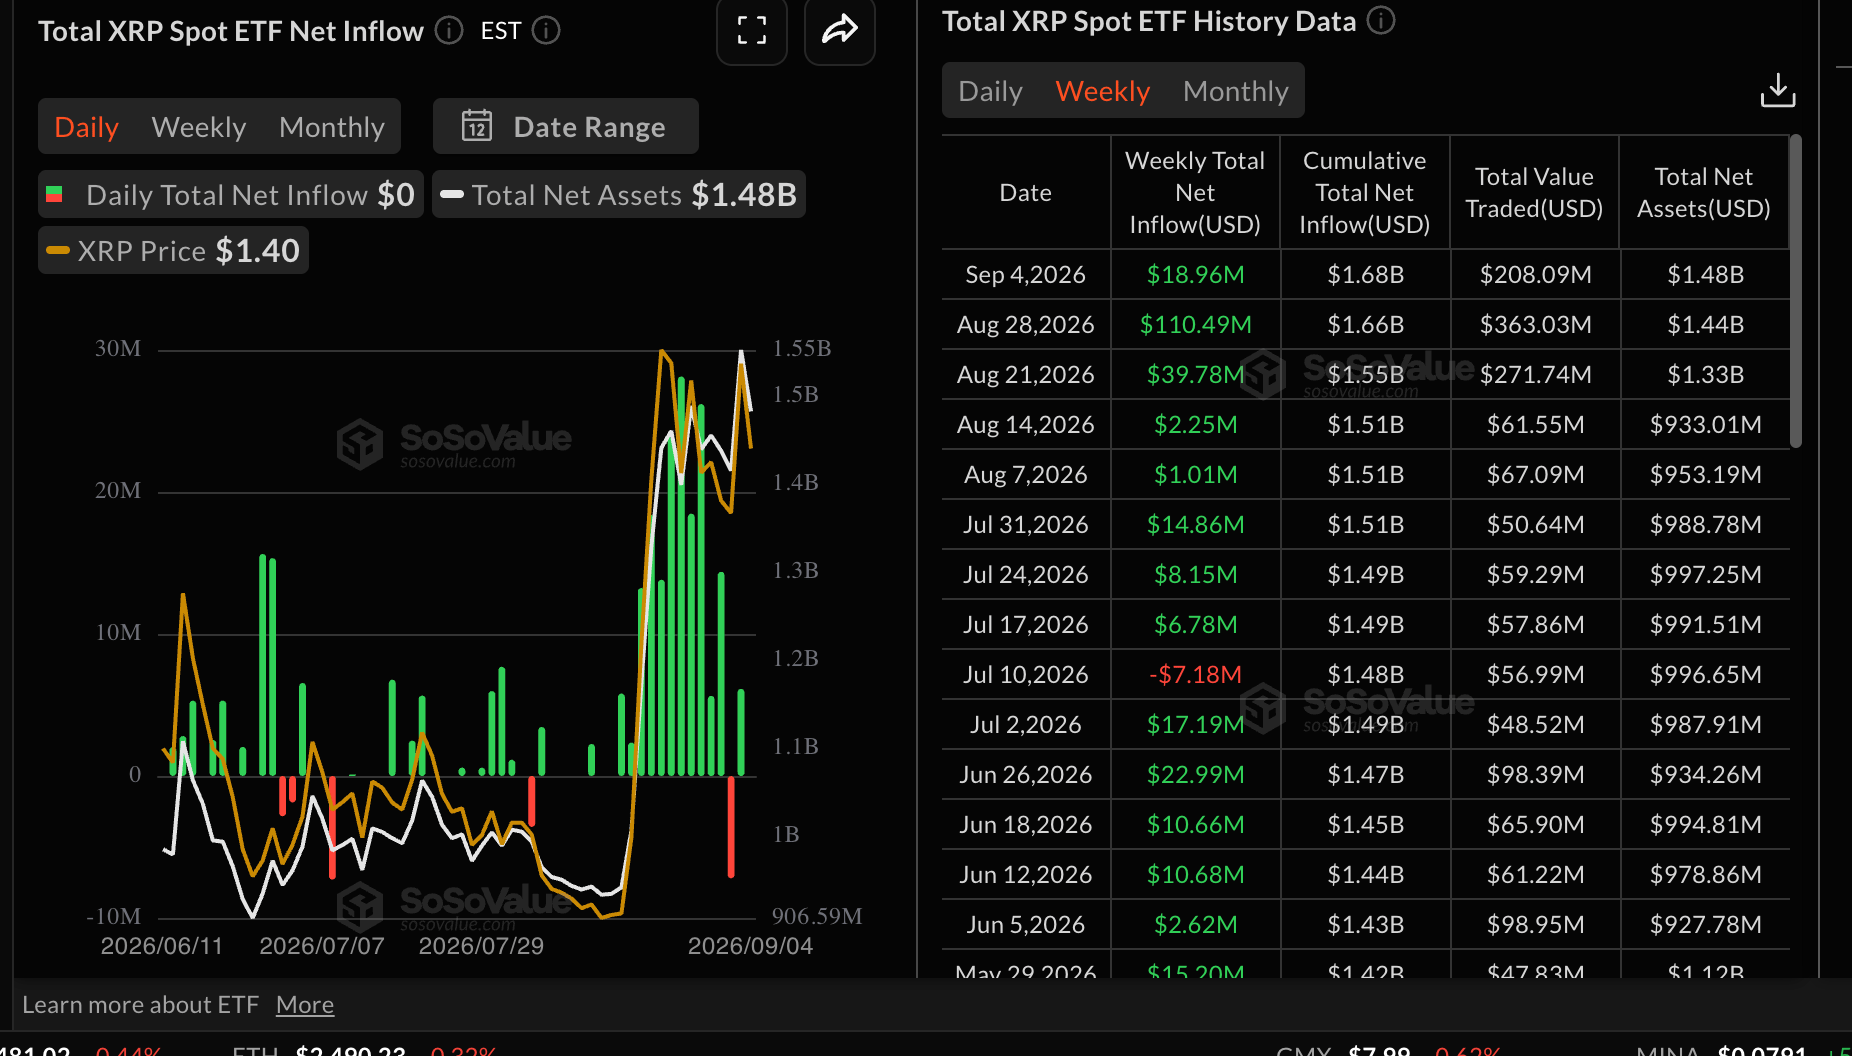Click the $208.09M value traded cell

(x=1536, y=274)
